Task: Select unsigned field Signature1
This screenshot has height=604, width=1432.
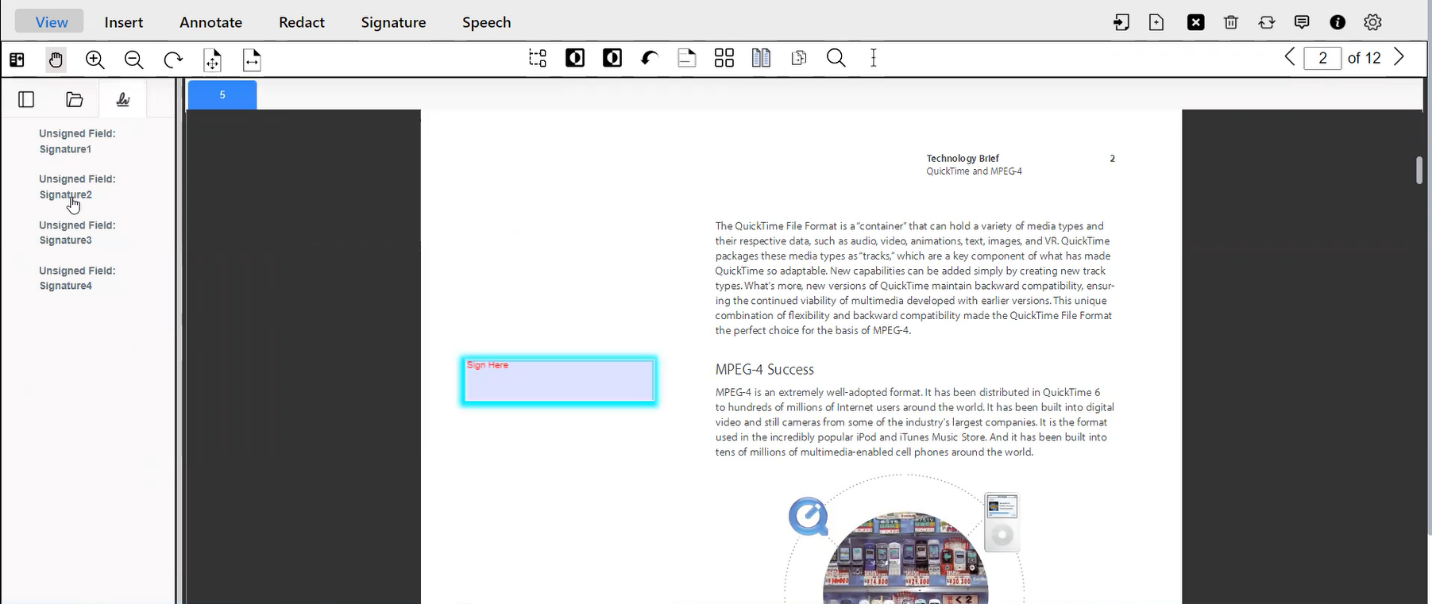Action: (x=77, y=141)
